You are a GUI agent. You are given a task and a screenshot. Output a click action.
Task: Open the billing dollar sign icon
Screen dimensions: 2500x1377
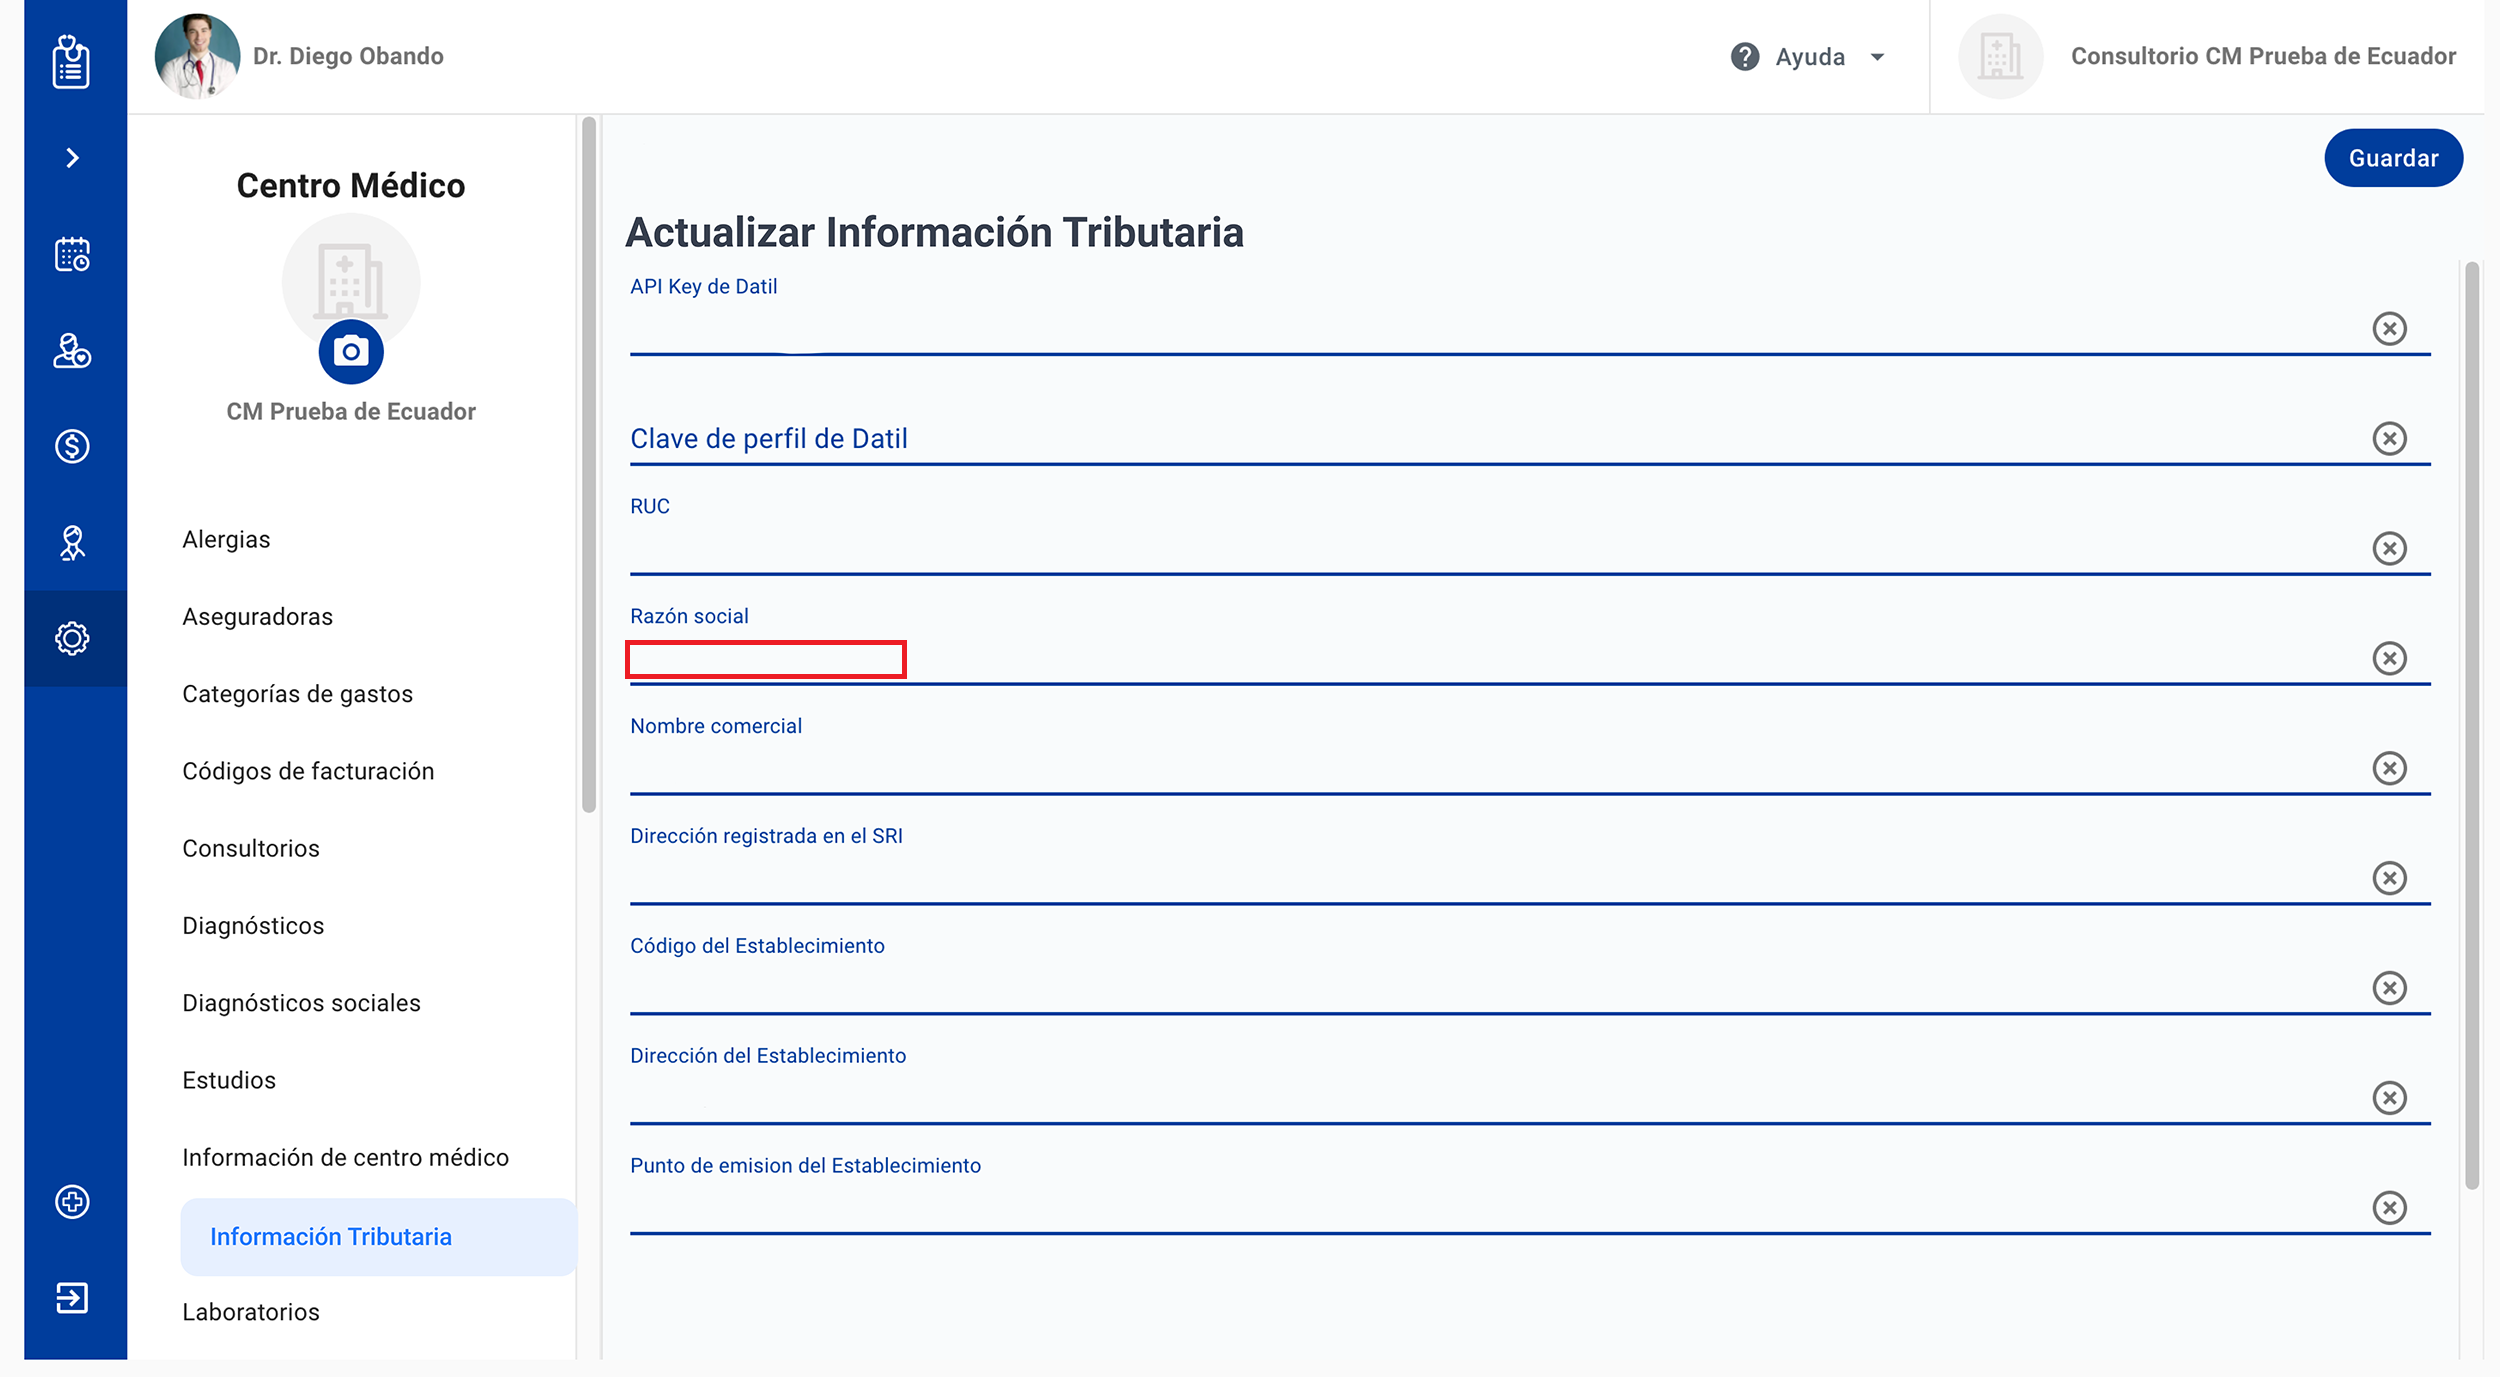[72, 446]
